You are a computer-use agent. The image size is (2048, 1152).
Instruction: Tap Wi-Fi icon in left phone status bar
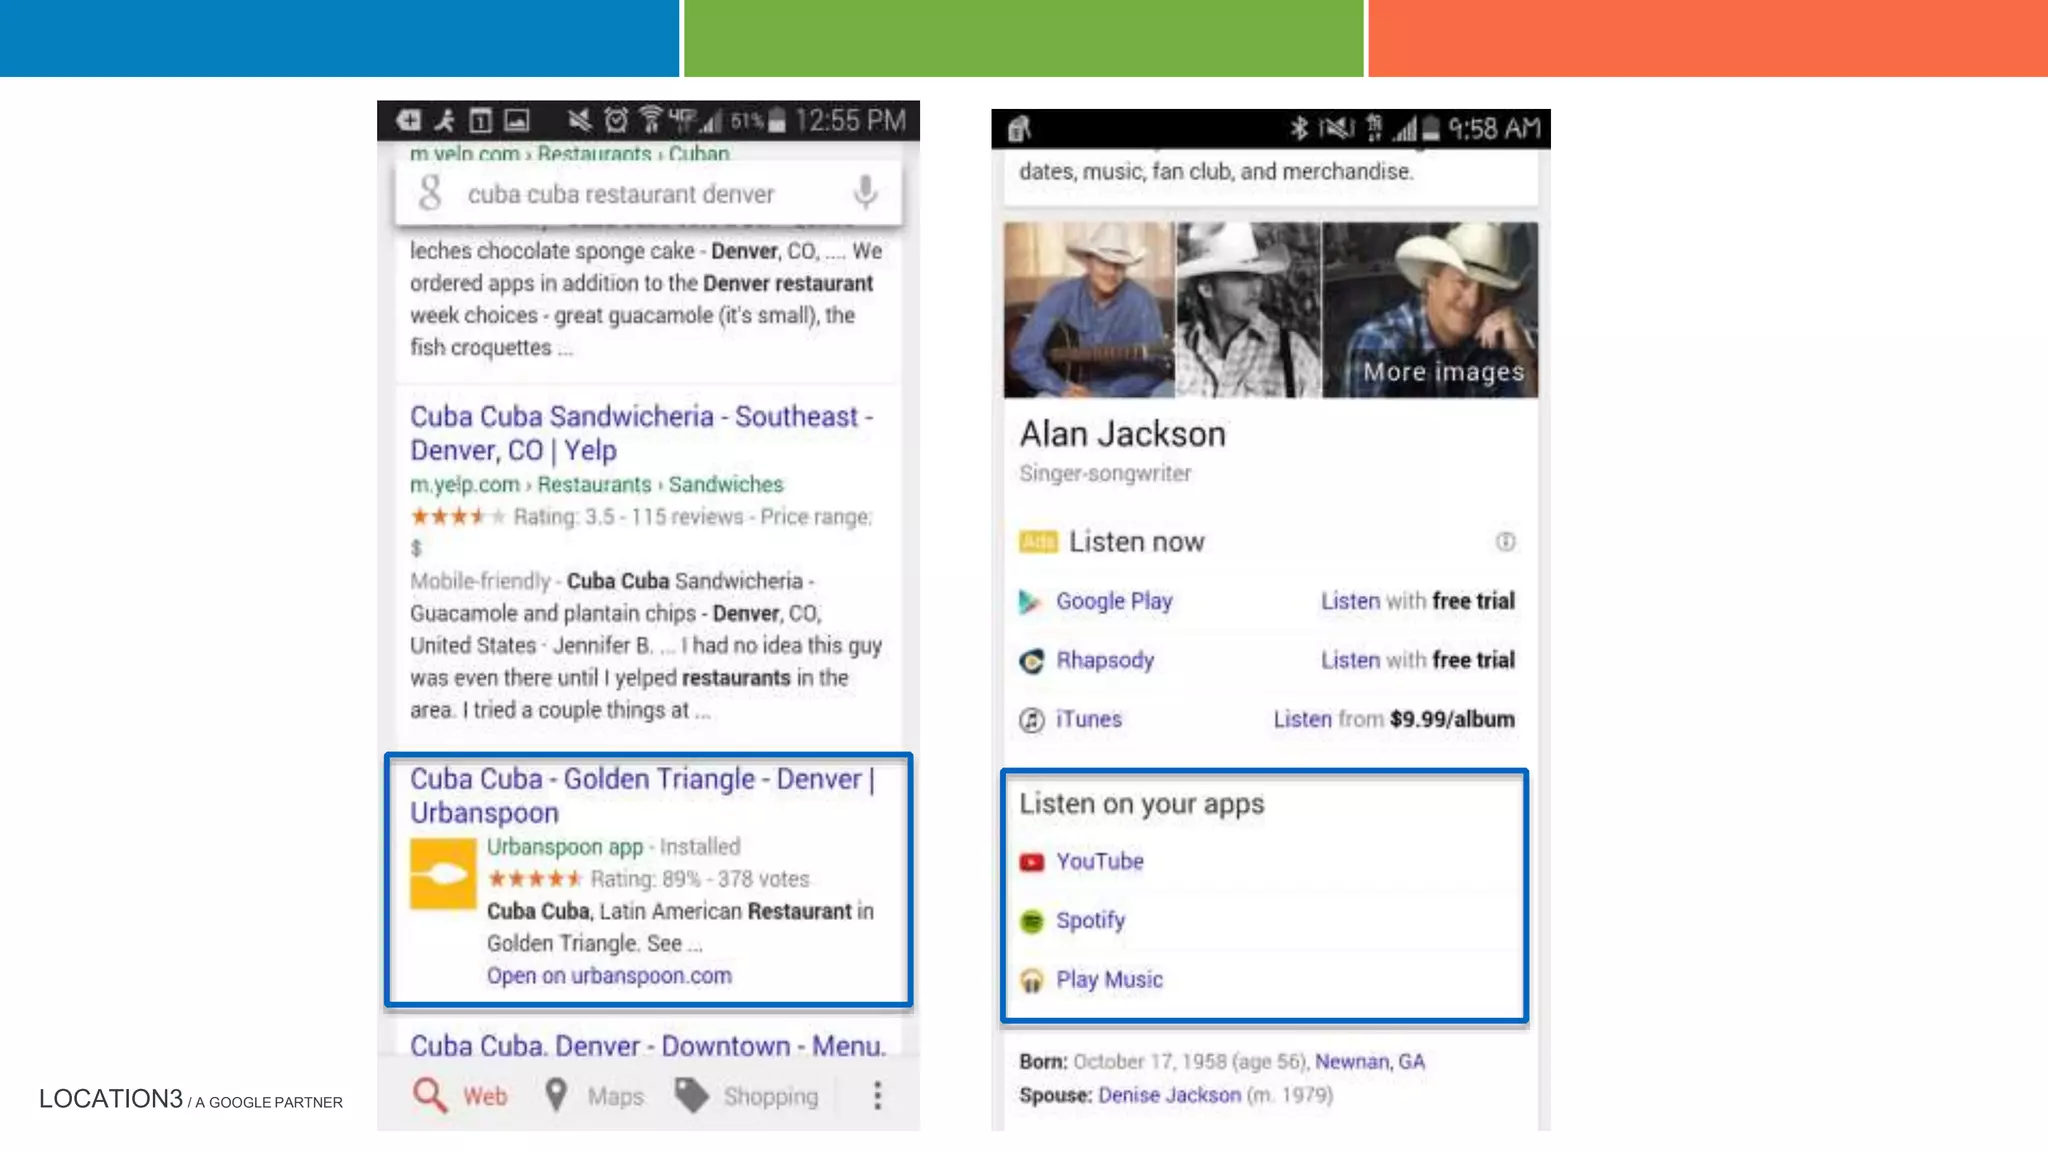[651, 120]
